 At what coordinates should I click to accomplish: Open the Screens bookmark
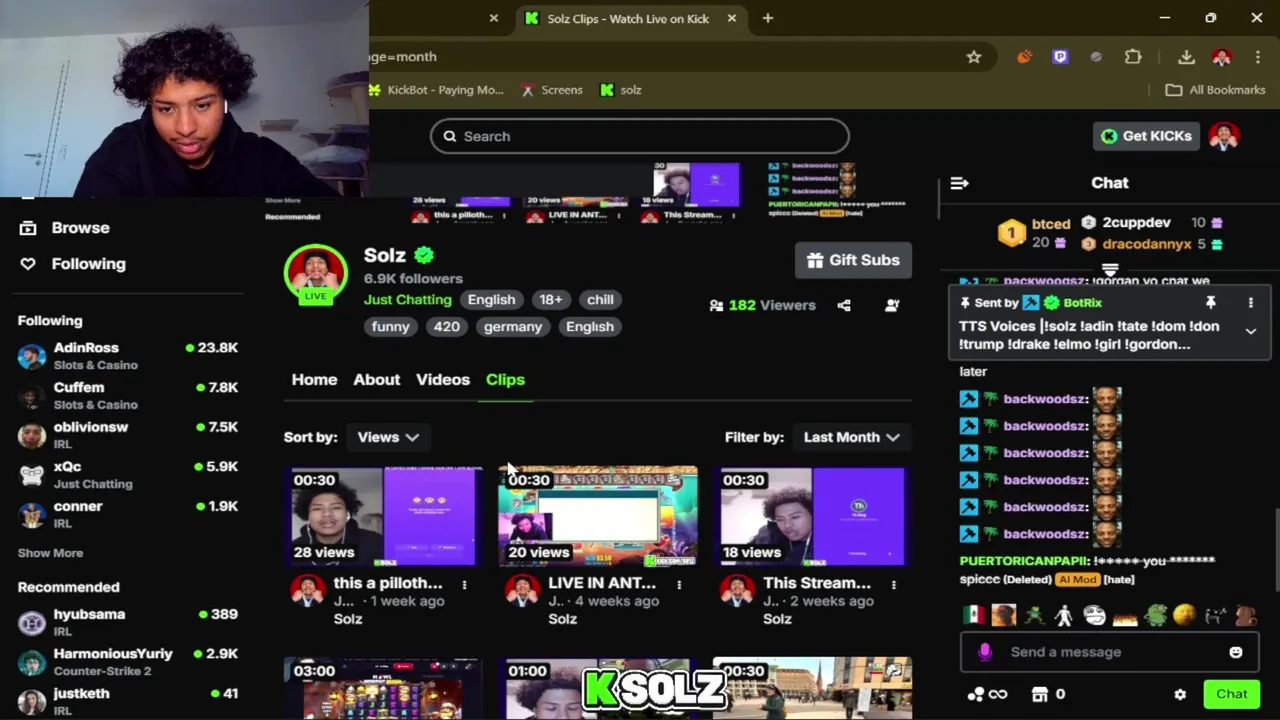point(552,90)
